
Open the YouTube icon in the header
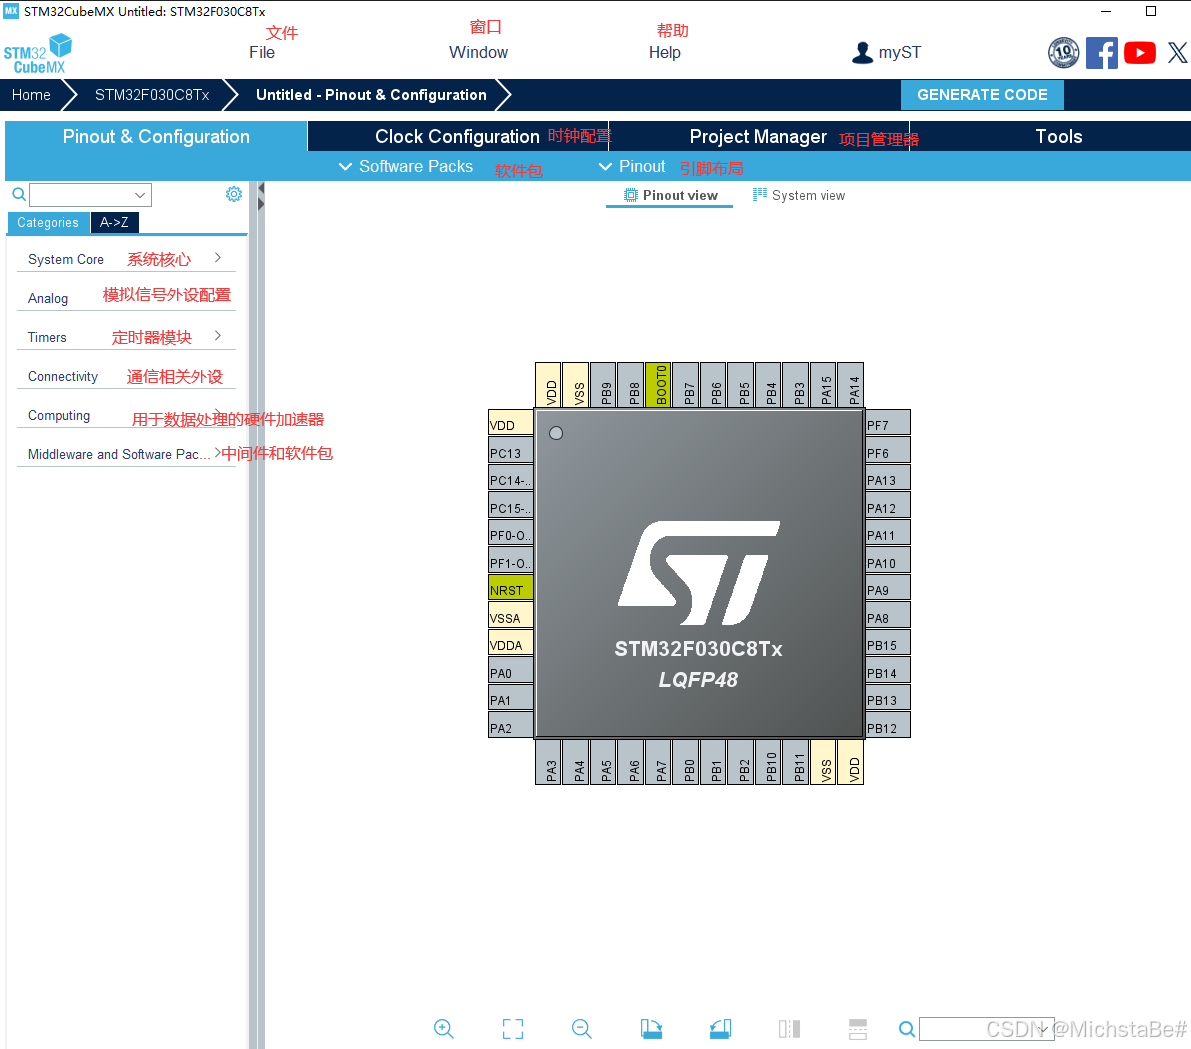tap(1140, 52)
